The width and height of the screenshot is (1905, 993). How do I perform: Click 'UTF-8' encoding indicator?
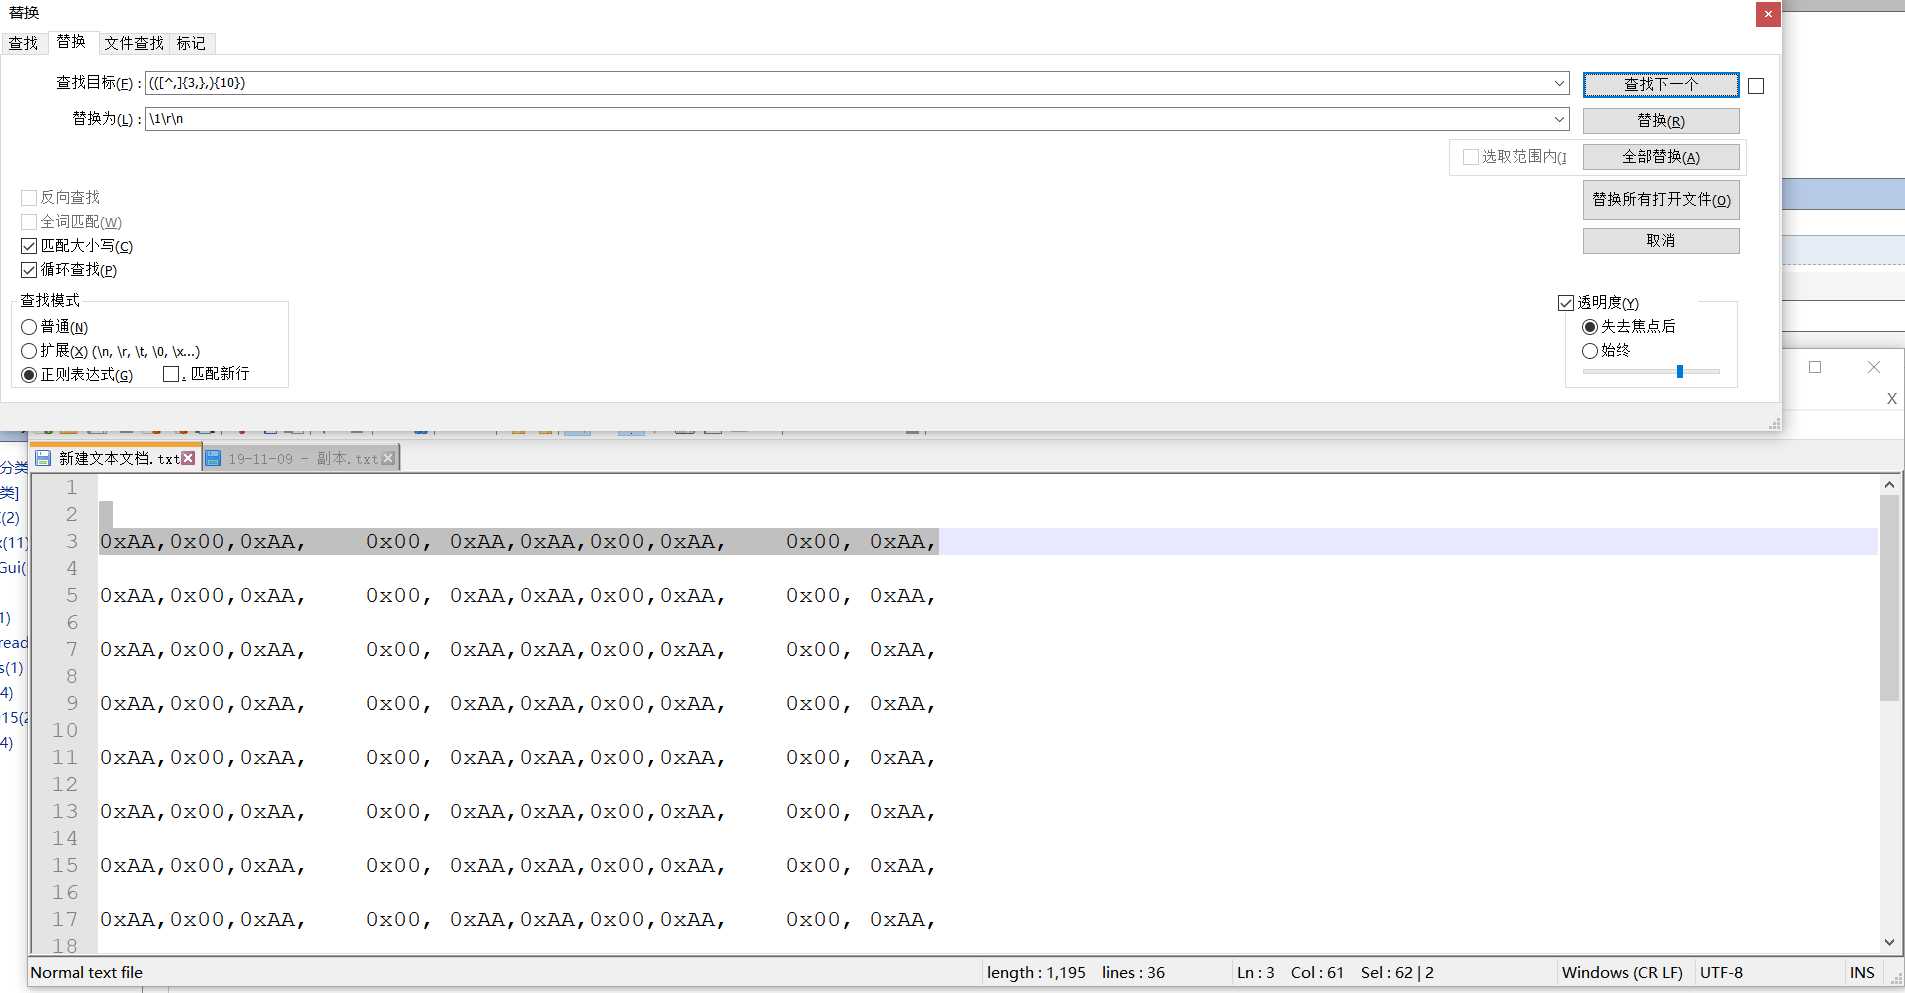(x=1721, y=972)
